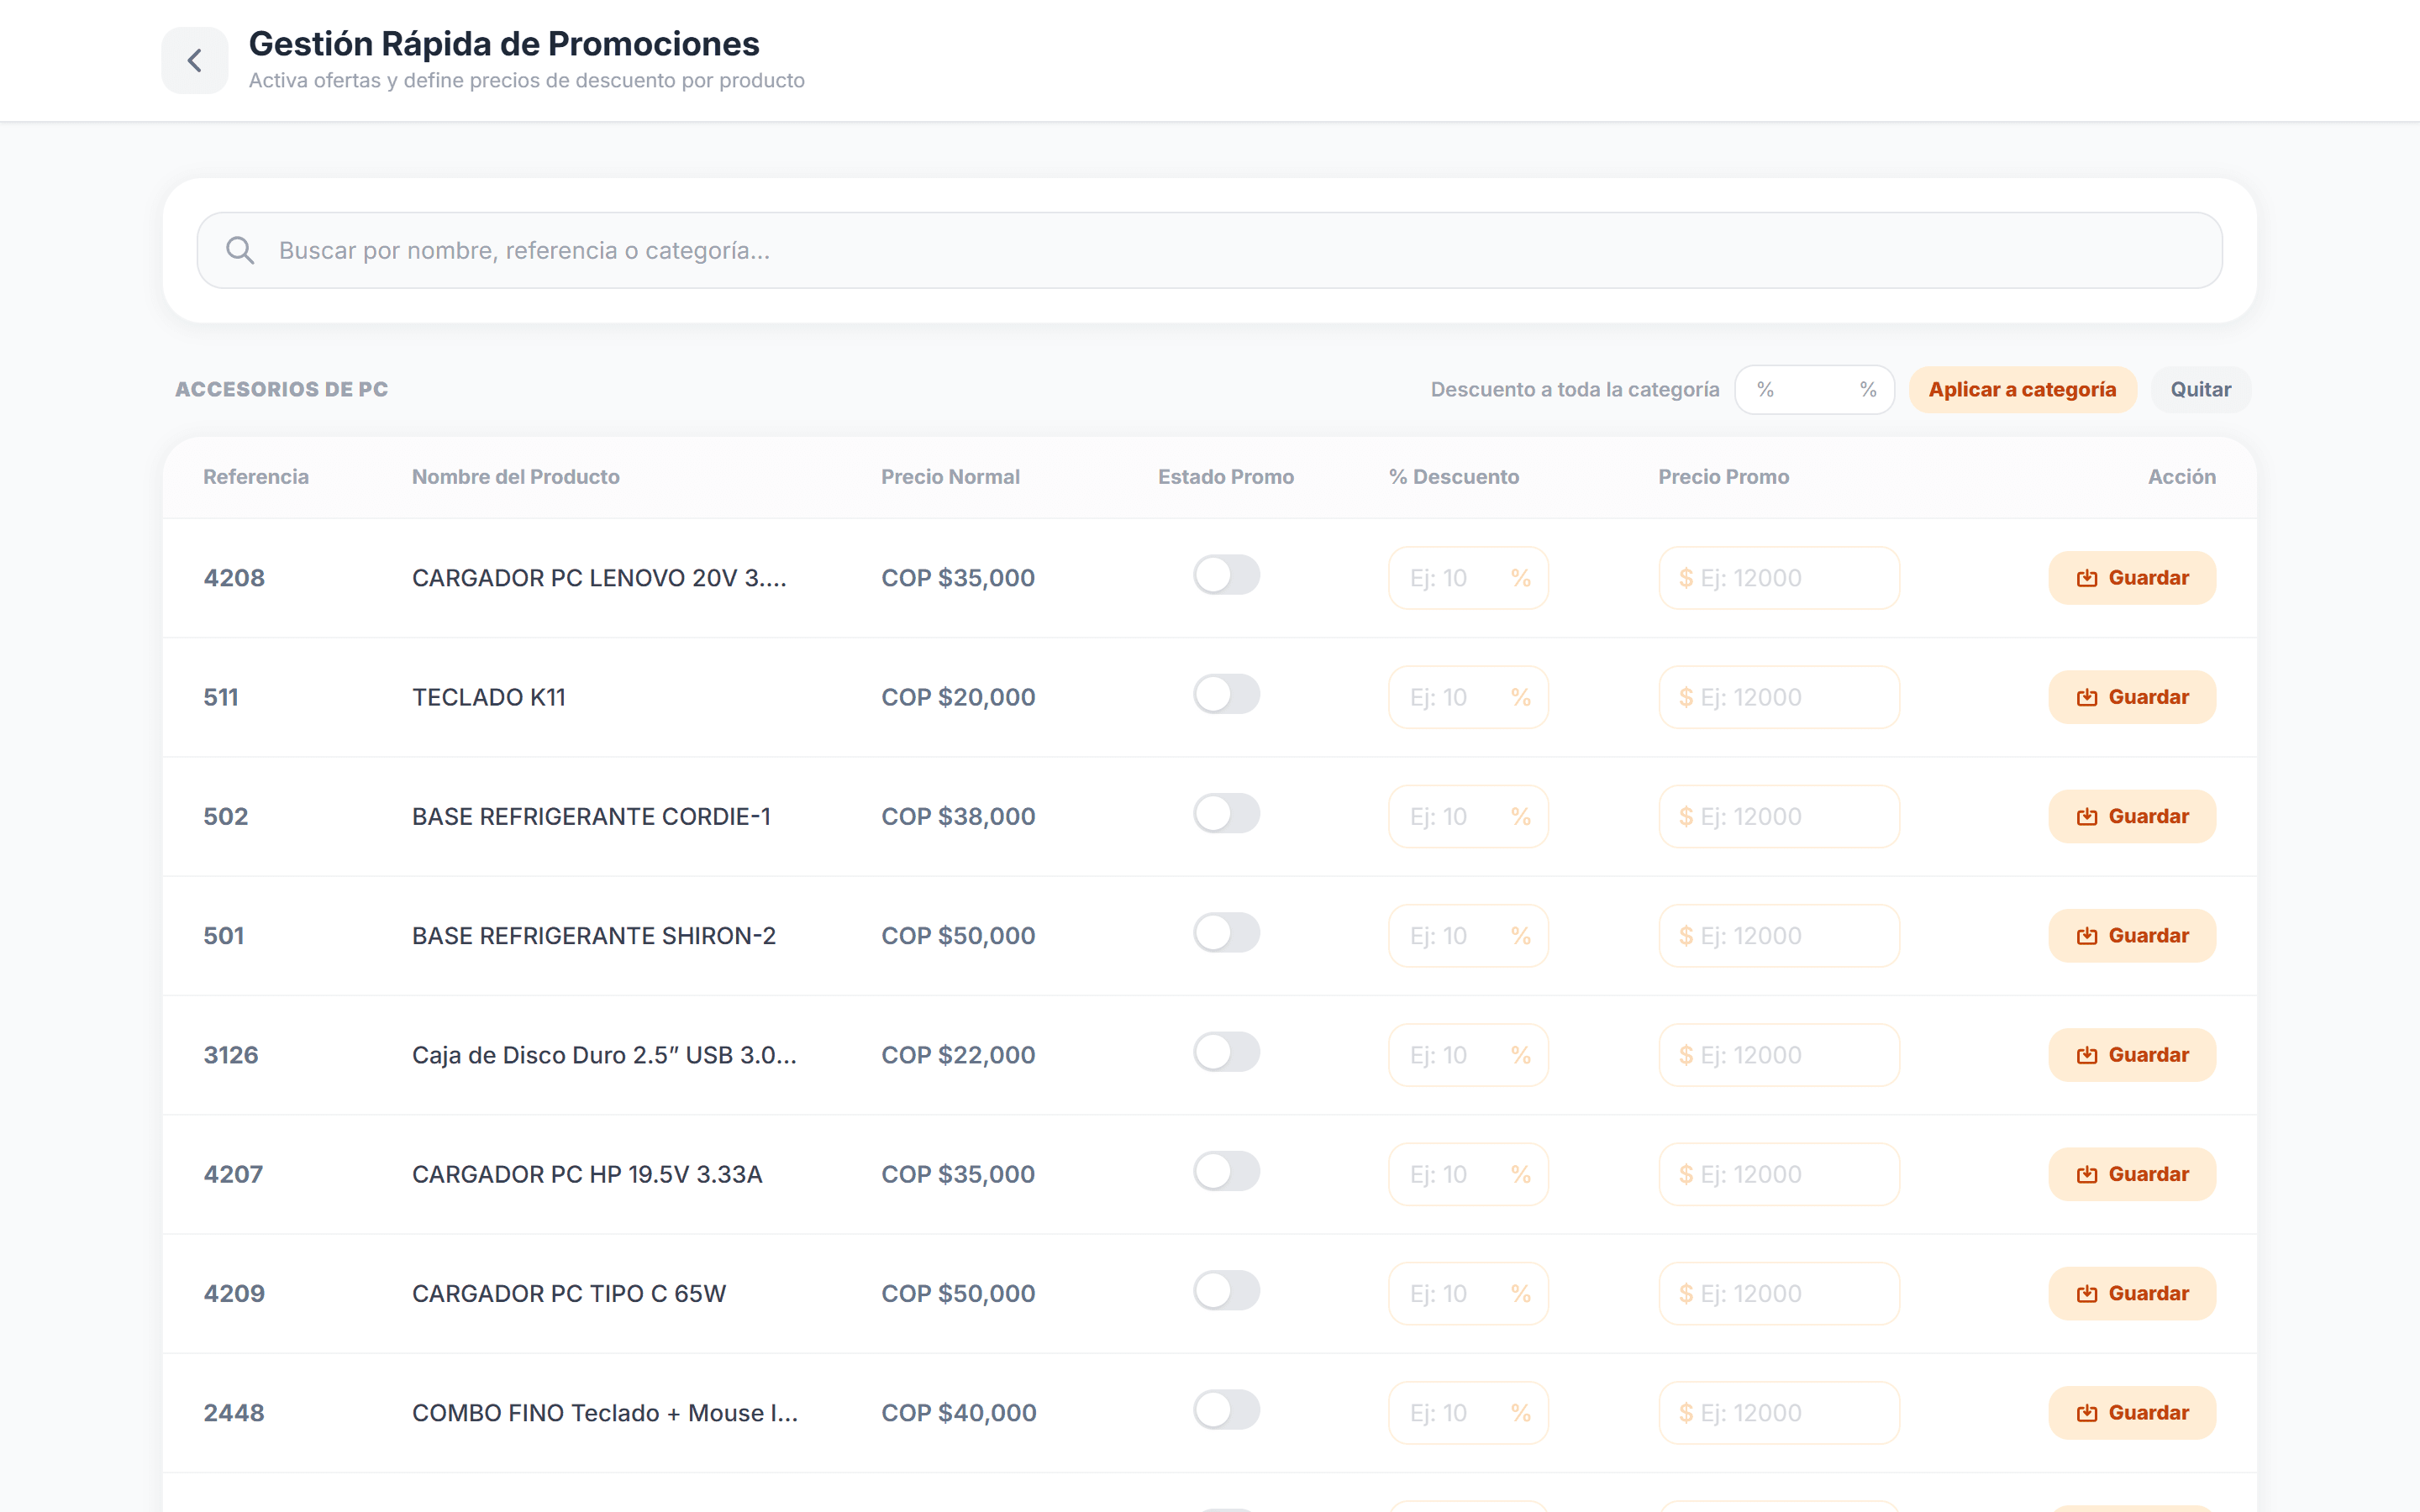Click the category discount percent field
The height and width of the screenshot is (1512, 2420).
pos(1814,389)
